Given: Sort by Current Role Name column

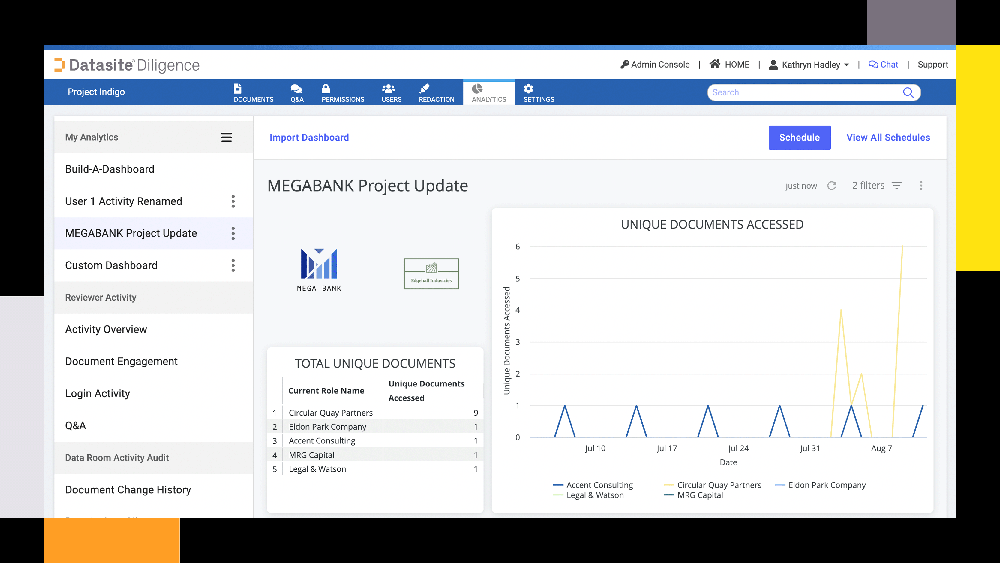Looking at the screenshot, I should (x=326, y=391).
